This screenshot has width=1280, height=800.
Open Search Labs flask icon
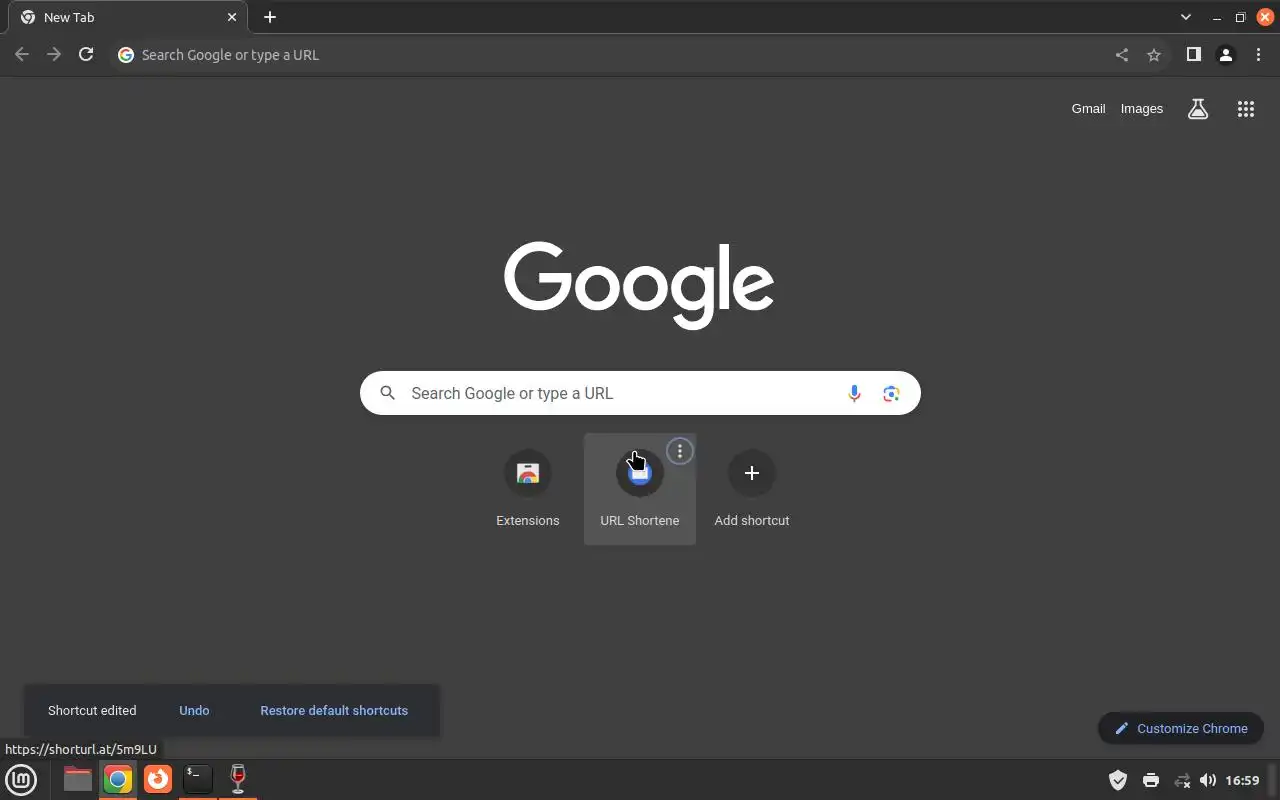point(1198,109)
